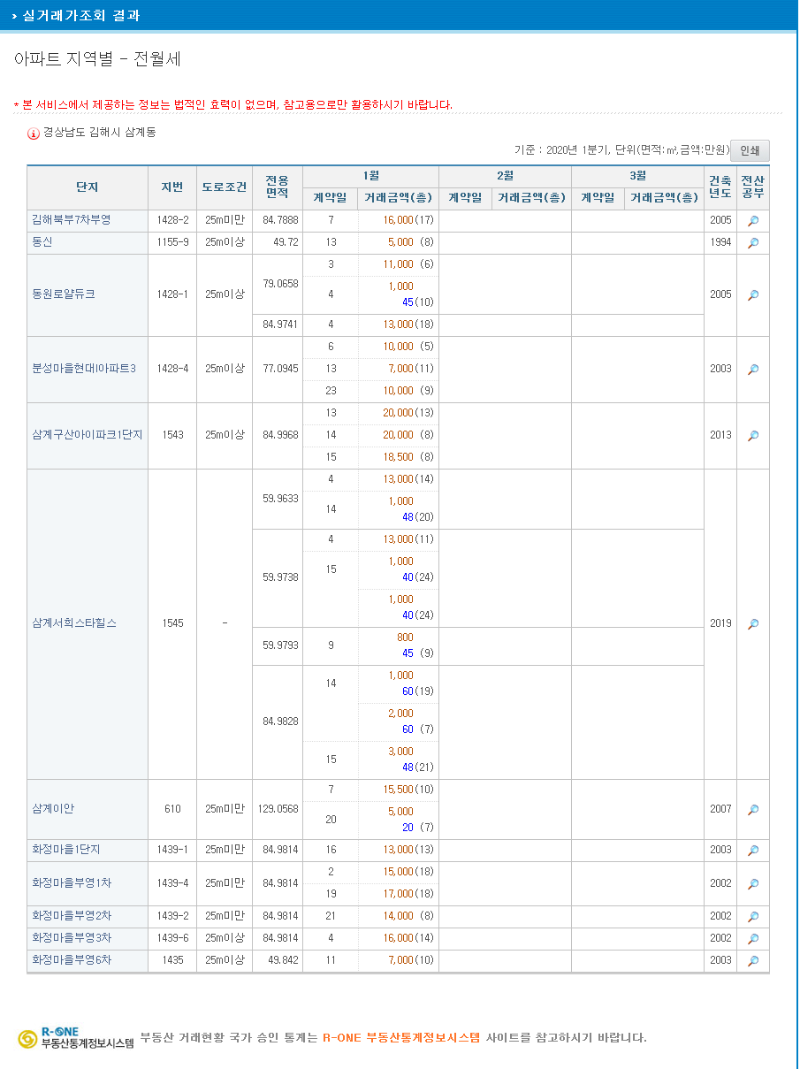Viewport: 800px width, 1069px height.
Task: Select complex name 삼계구산아이파크1단지
Action: (x=87, y=434)
